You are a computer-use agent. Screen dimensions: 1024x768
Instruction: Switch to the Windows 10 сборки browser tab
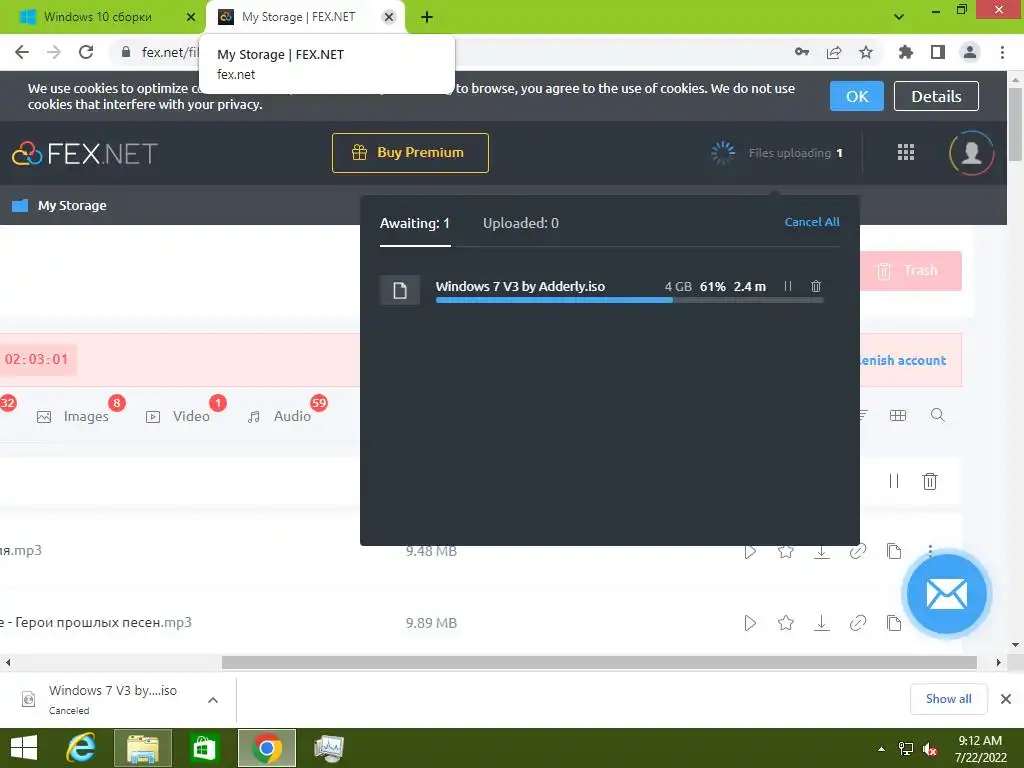click(103, 17)
